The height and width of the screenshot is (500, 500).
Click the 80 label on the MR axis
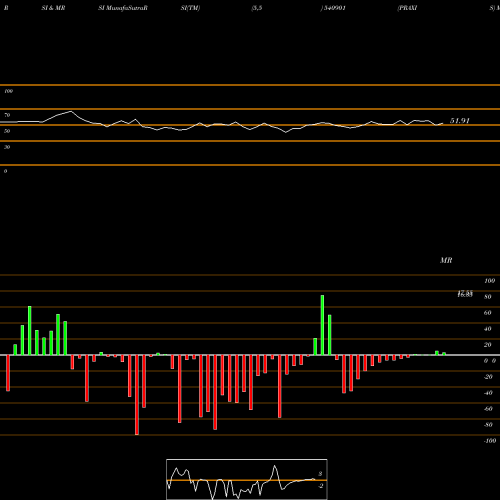(x=488, y=297)
